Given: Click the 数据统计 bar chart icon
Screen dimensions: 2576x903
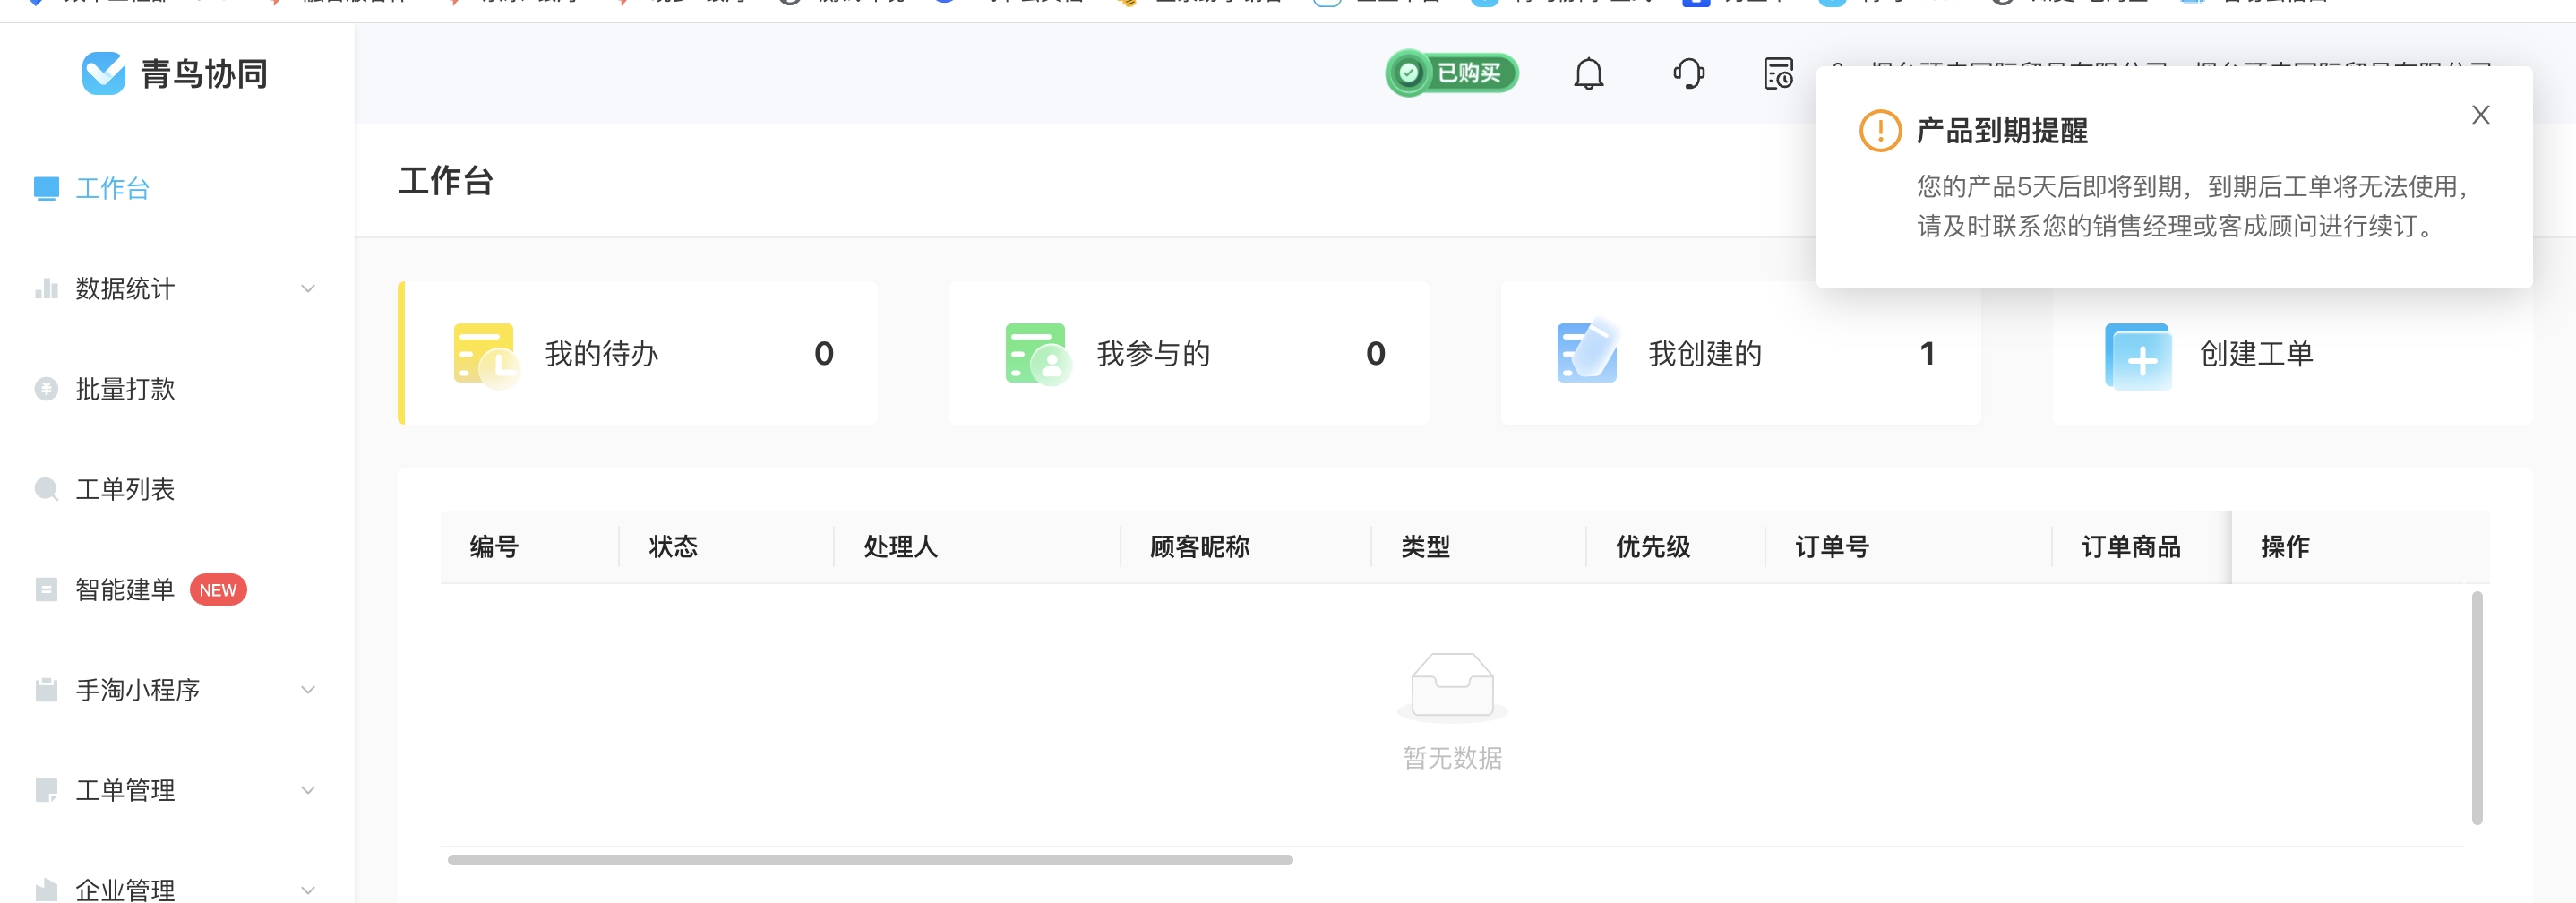Looking at the screenshot, I should (46, 289).
